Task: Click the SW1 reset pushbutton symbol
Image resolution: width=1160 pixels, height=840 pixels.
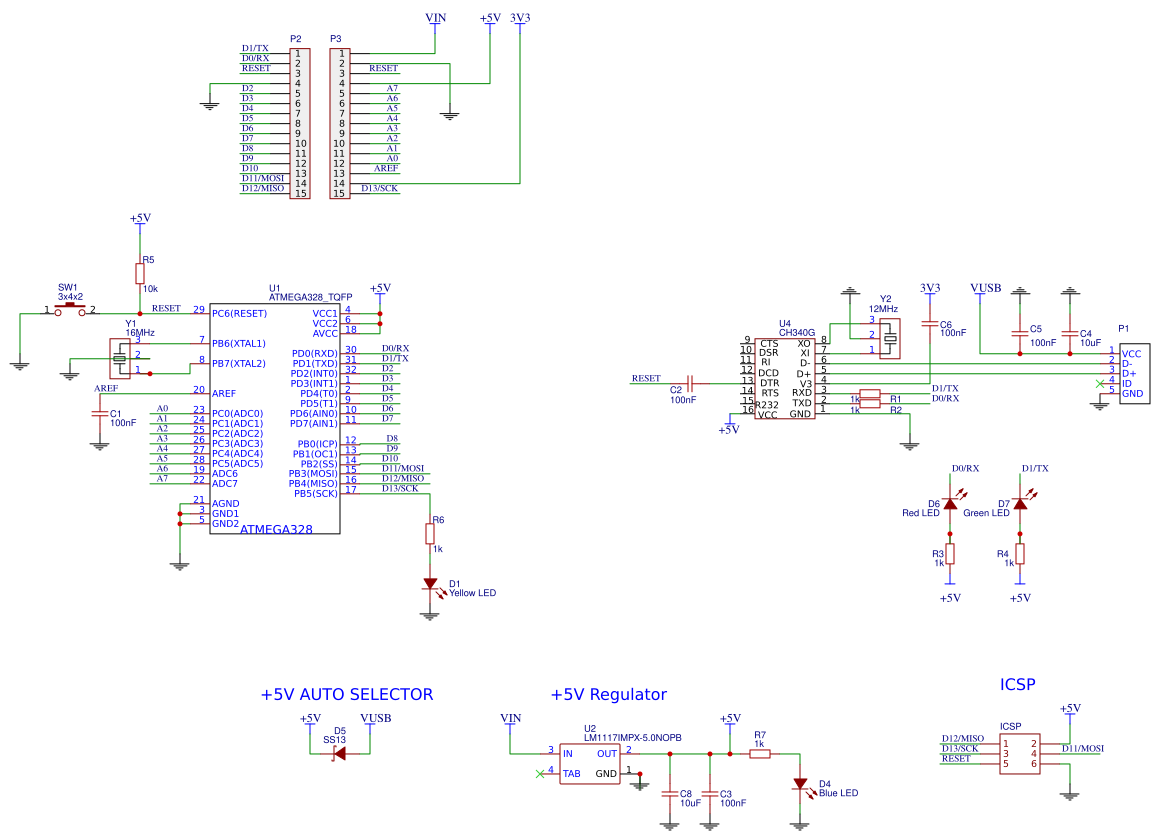Action: pyautogui.click(x=72, y=308)
